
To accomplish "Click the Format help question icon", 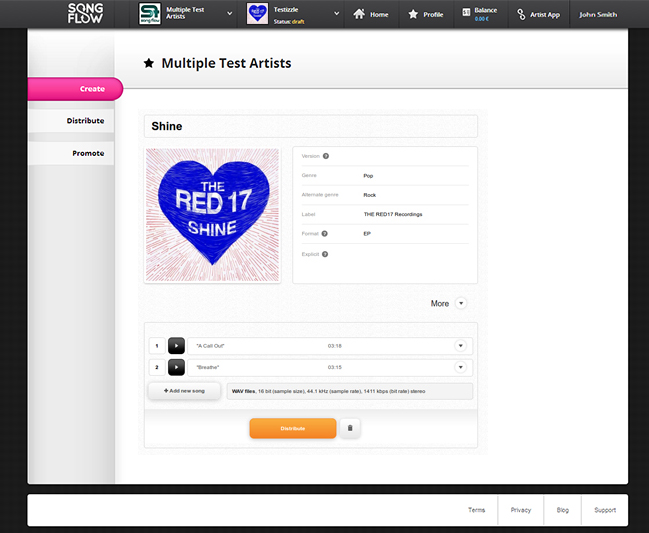I will pyautogui.click(x=324, y=233).
